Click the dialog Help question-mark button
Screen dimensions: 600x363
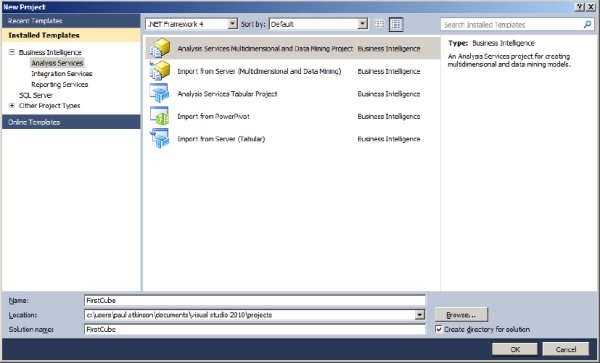click(580, 7)
